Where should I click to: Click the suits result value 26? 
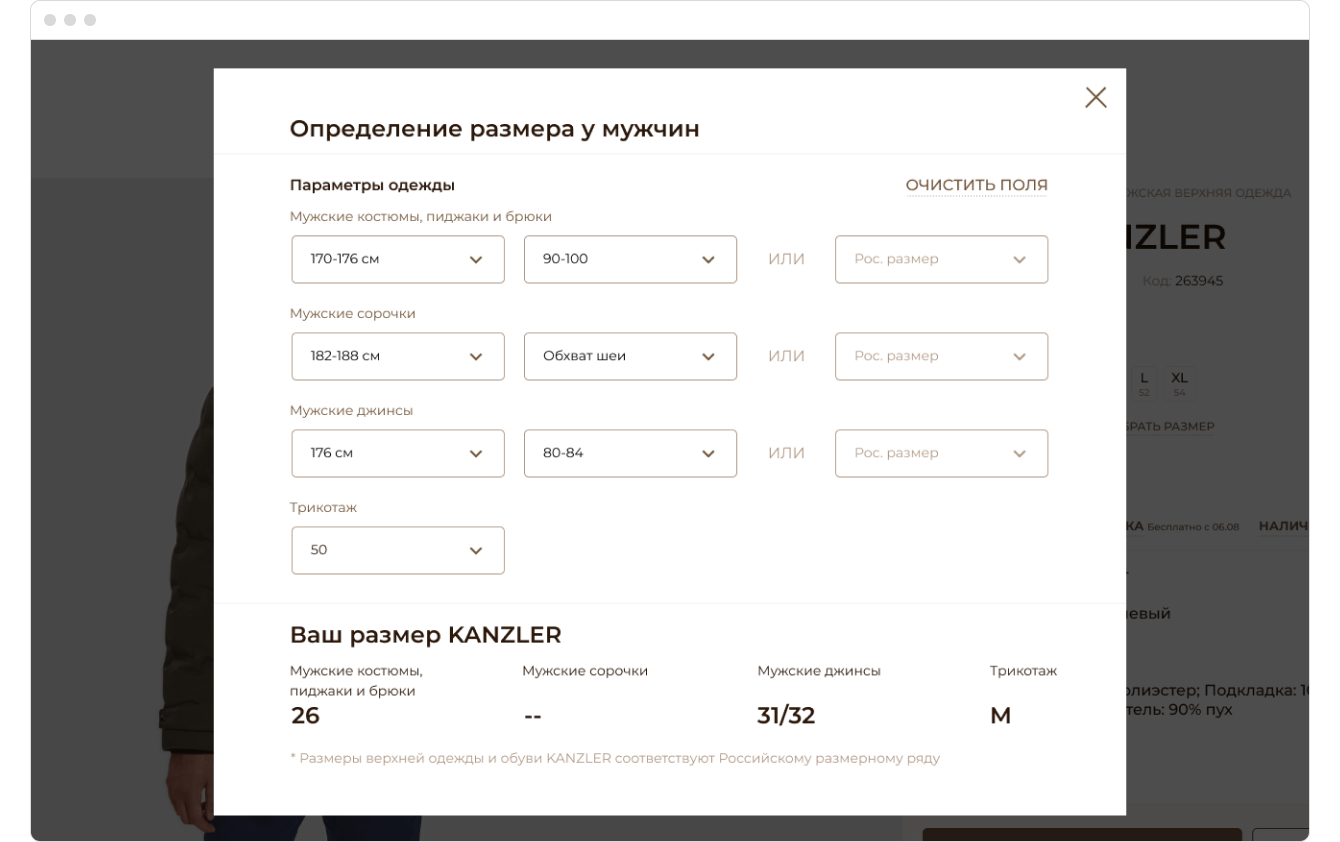pos(305,716)
